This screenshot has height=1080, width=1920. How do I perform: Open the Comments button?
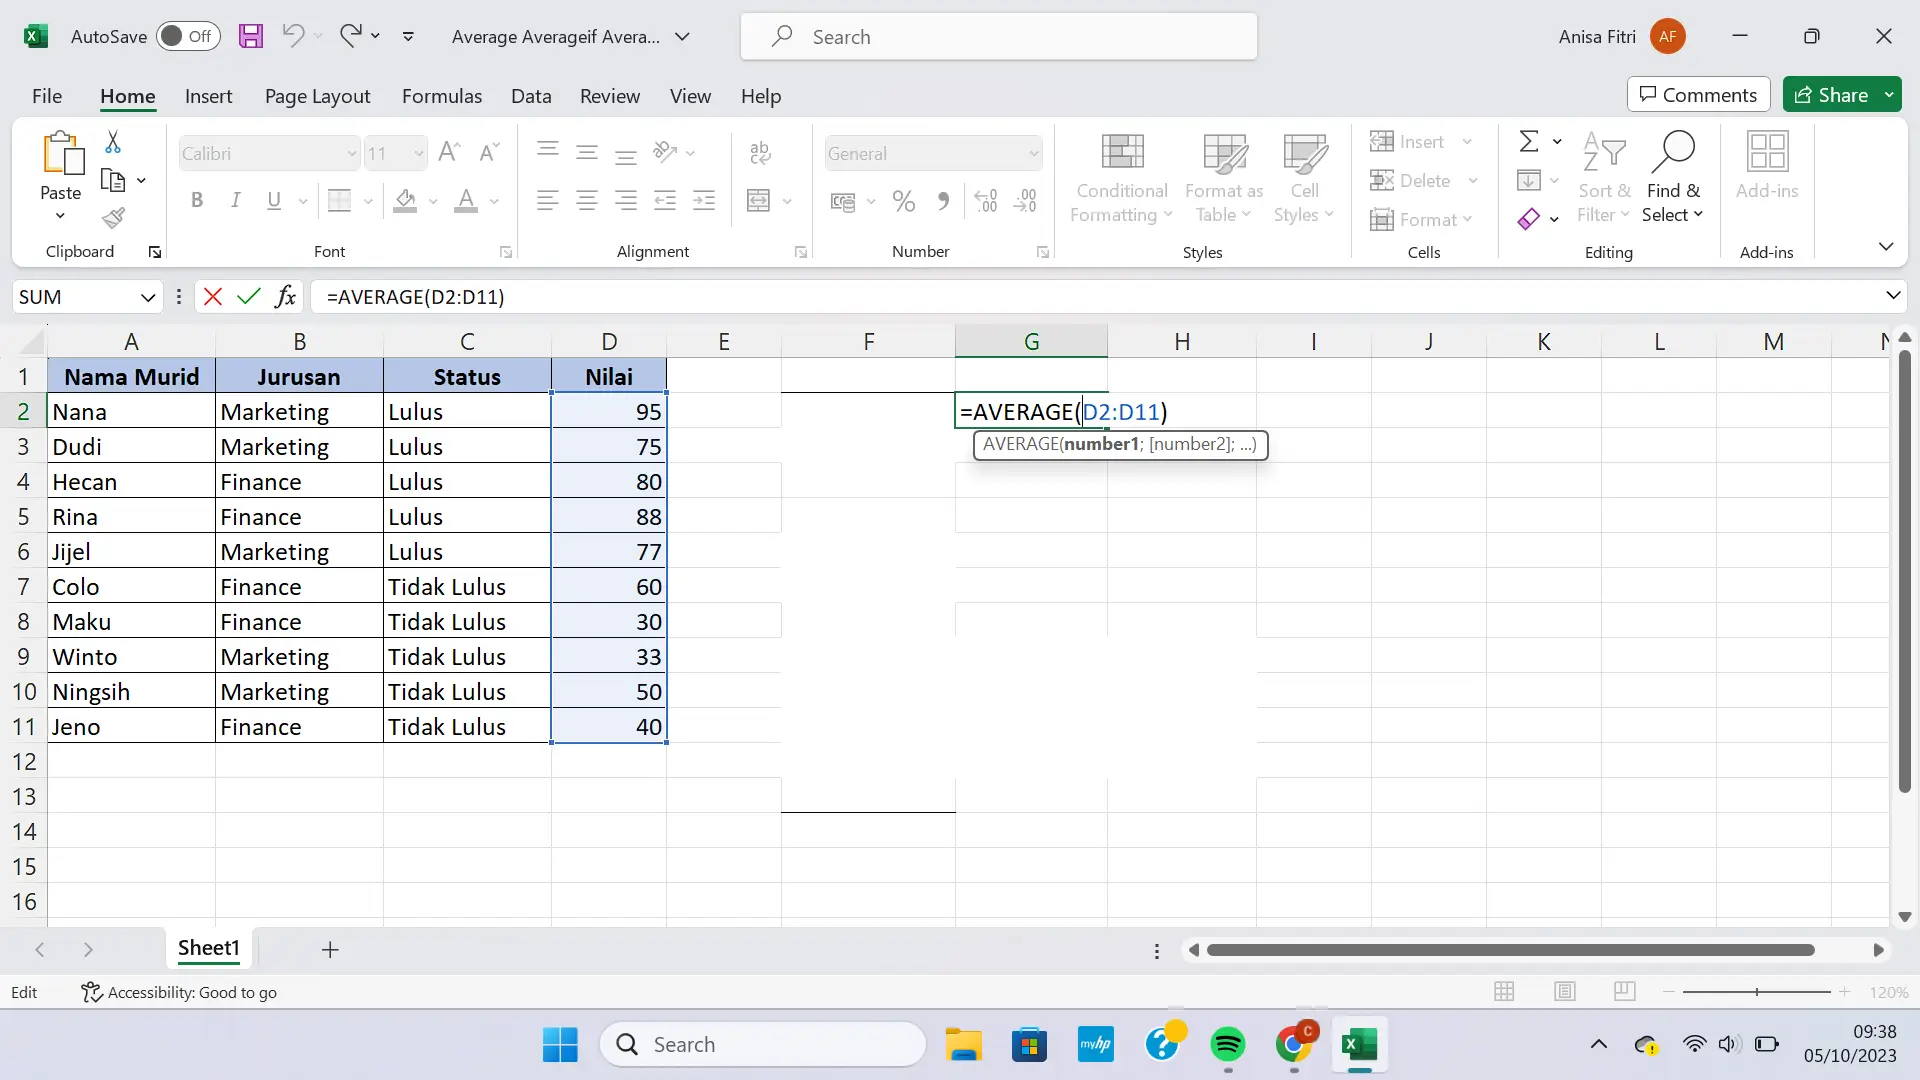click(1698, 95)
